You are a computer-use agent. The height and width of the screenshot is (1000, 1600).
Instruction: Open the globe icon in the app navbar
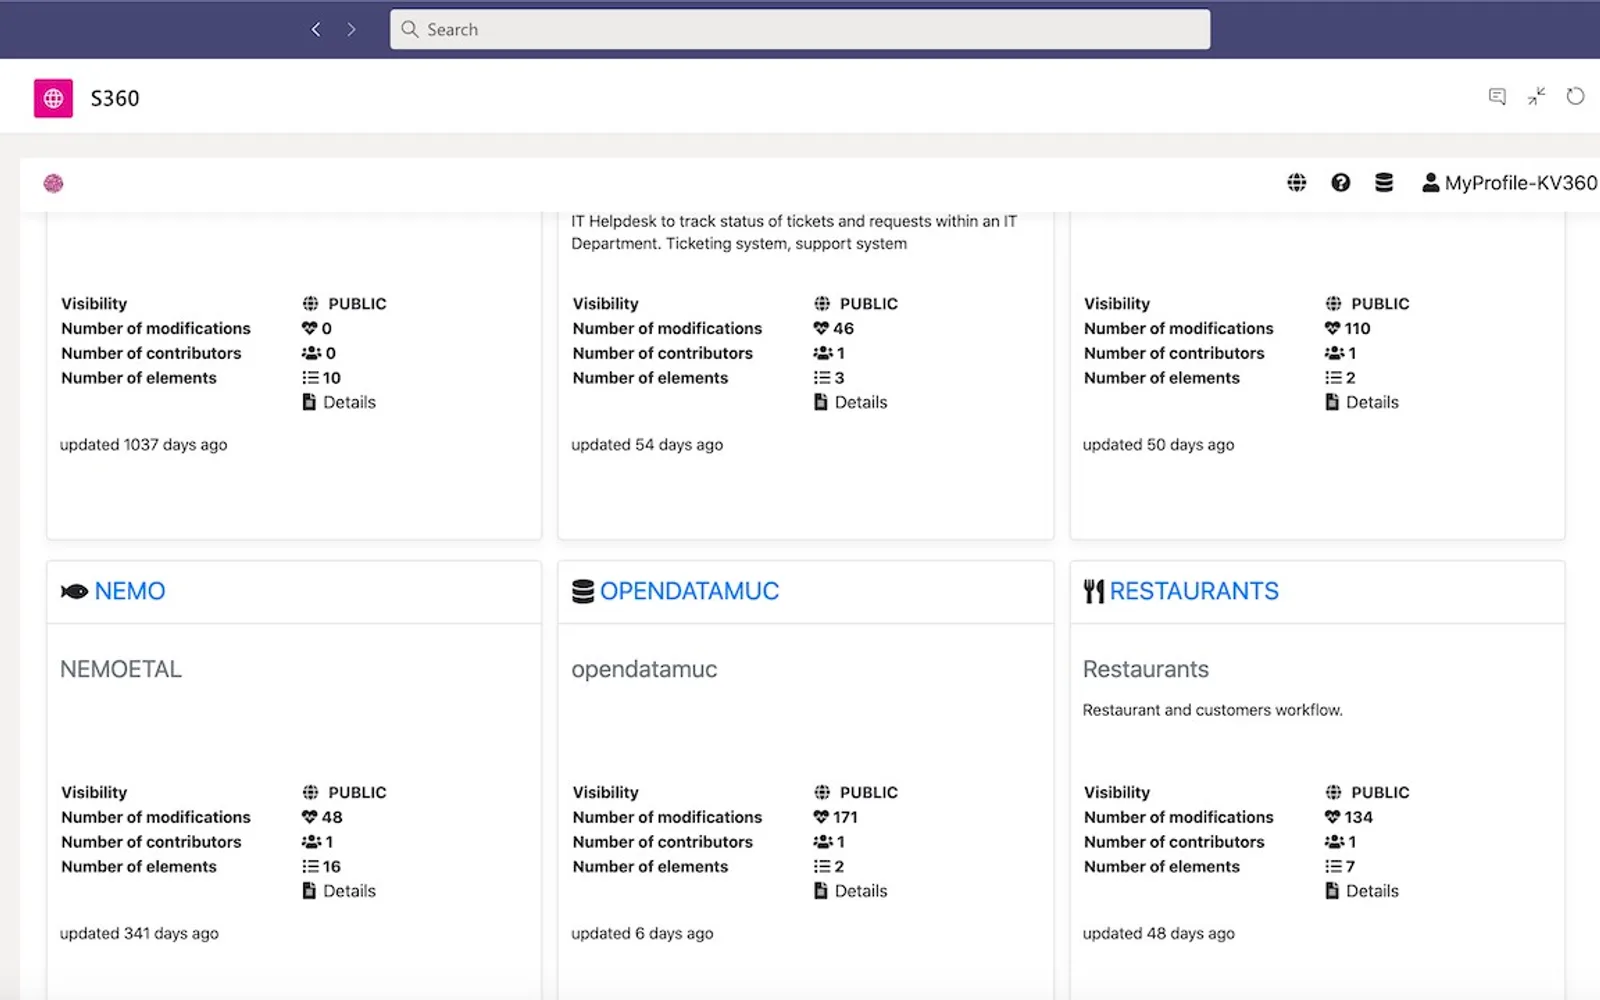pos(1297,182)
